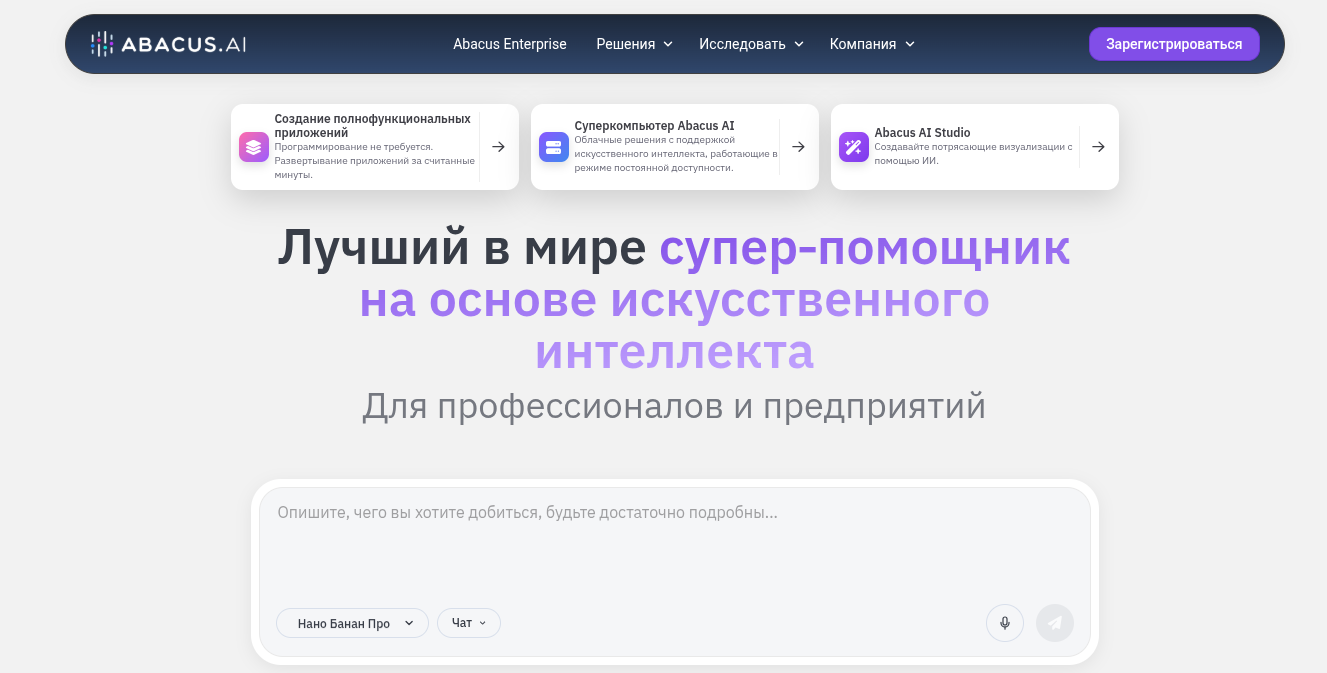Click arrow on Суперкомпьютер Abacus AI card
This screenshot has height=673, width=1327.
[x=798, y=147]
